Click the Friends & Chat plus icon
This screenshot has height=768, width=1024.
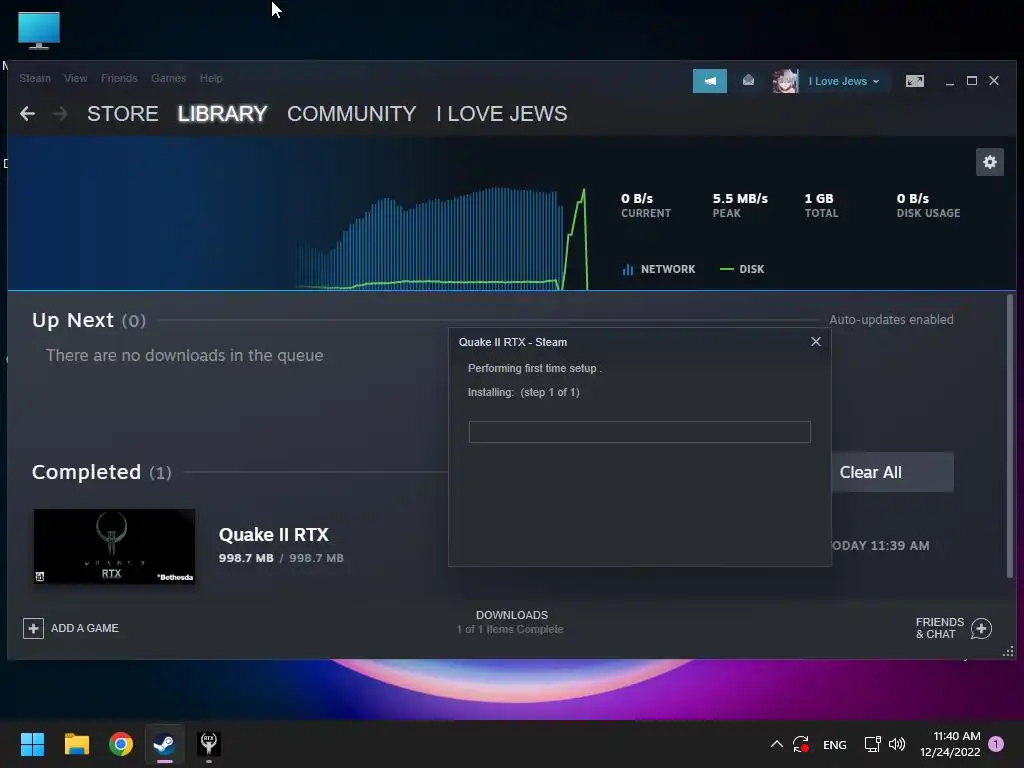[981, 629]
